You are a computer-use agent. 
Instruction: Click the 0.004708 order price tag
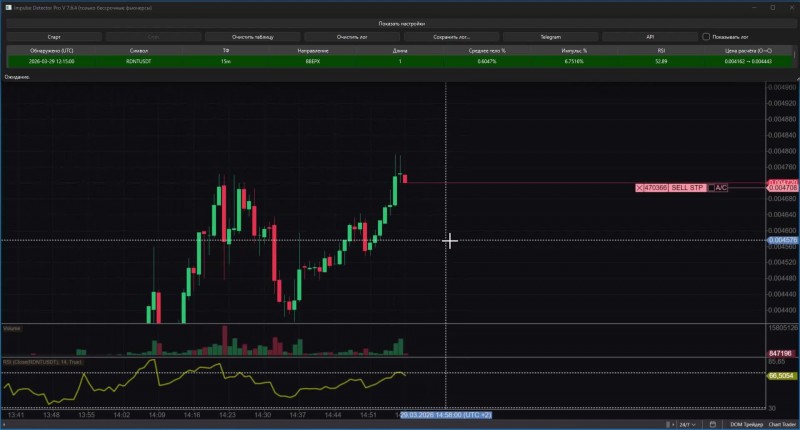pos(783,188)
